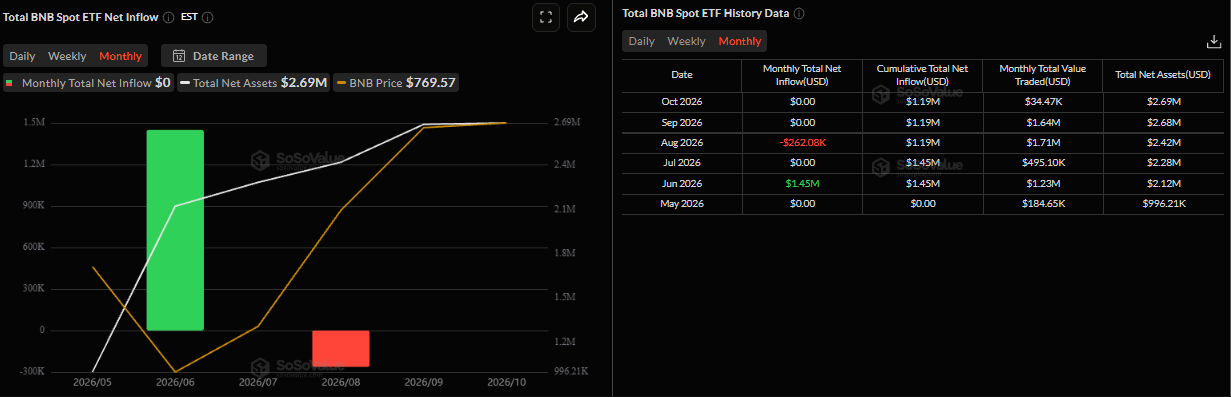
Task: Click the May 2026 date cell
Action: (682, 204)
